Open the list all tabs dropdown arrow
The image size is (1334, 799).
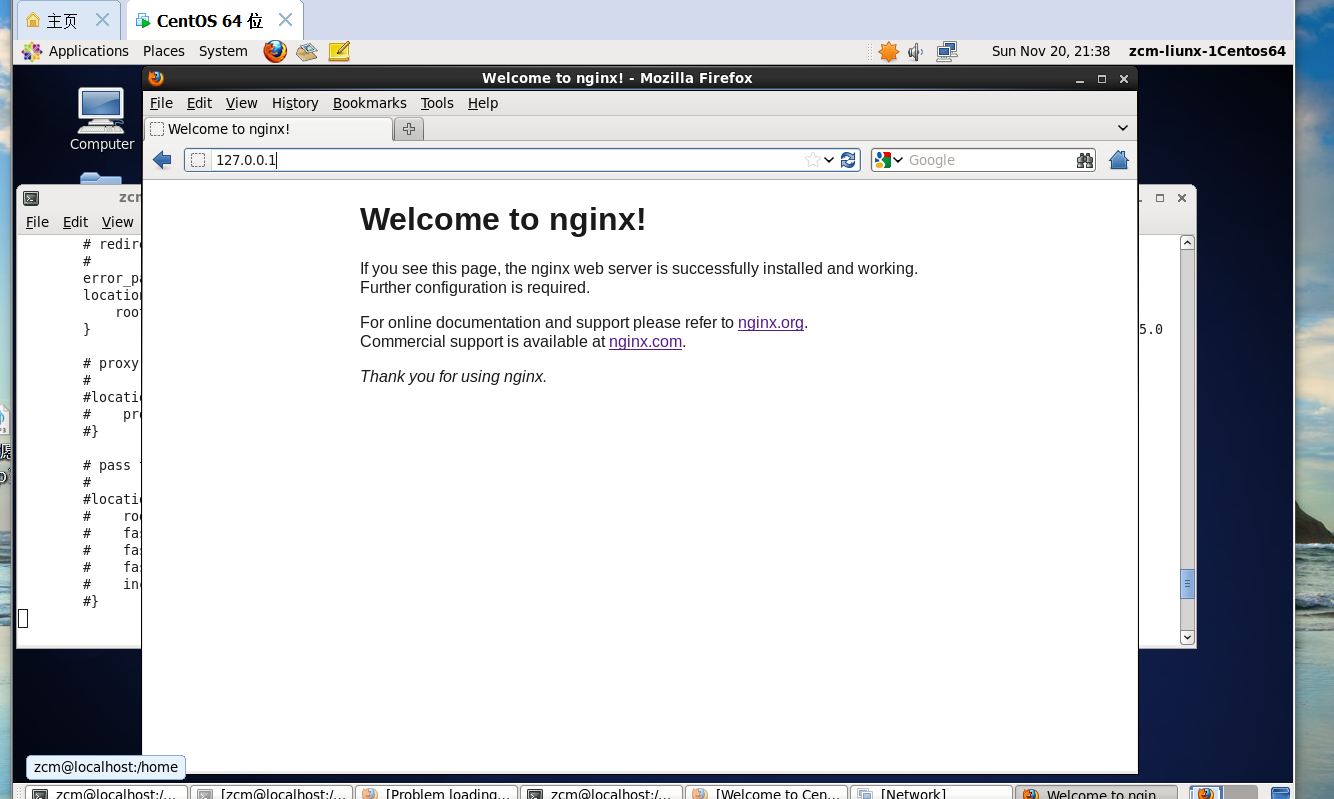tap(1123, 128)
